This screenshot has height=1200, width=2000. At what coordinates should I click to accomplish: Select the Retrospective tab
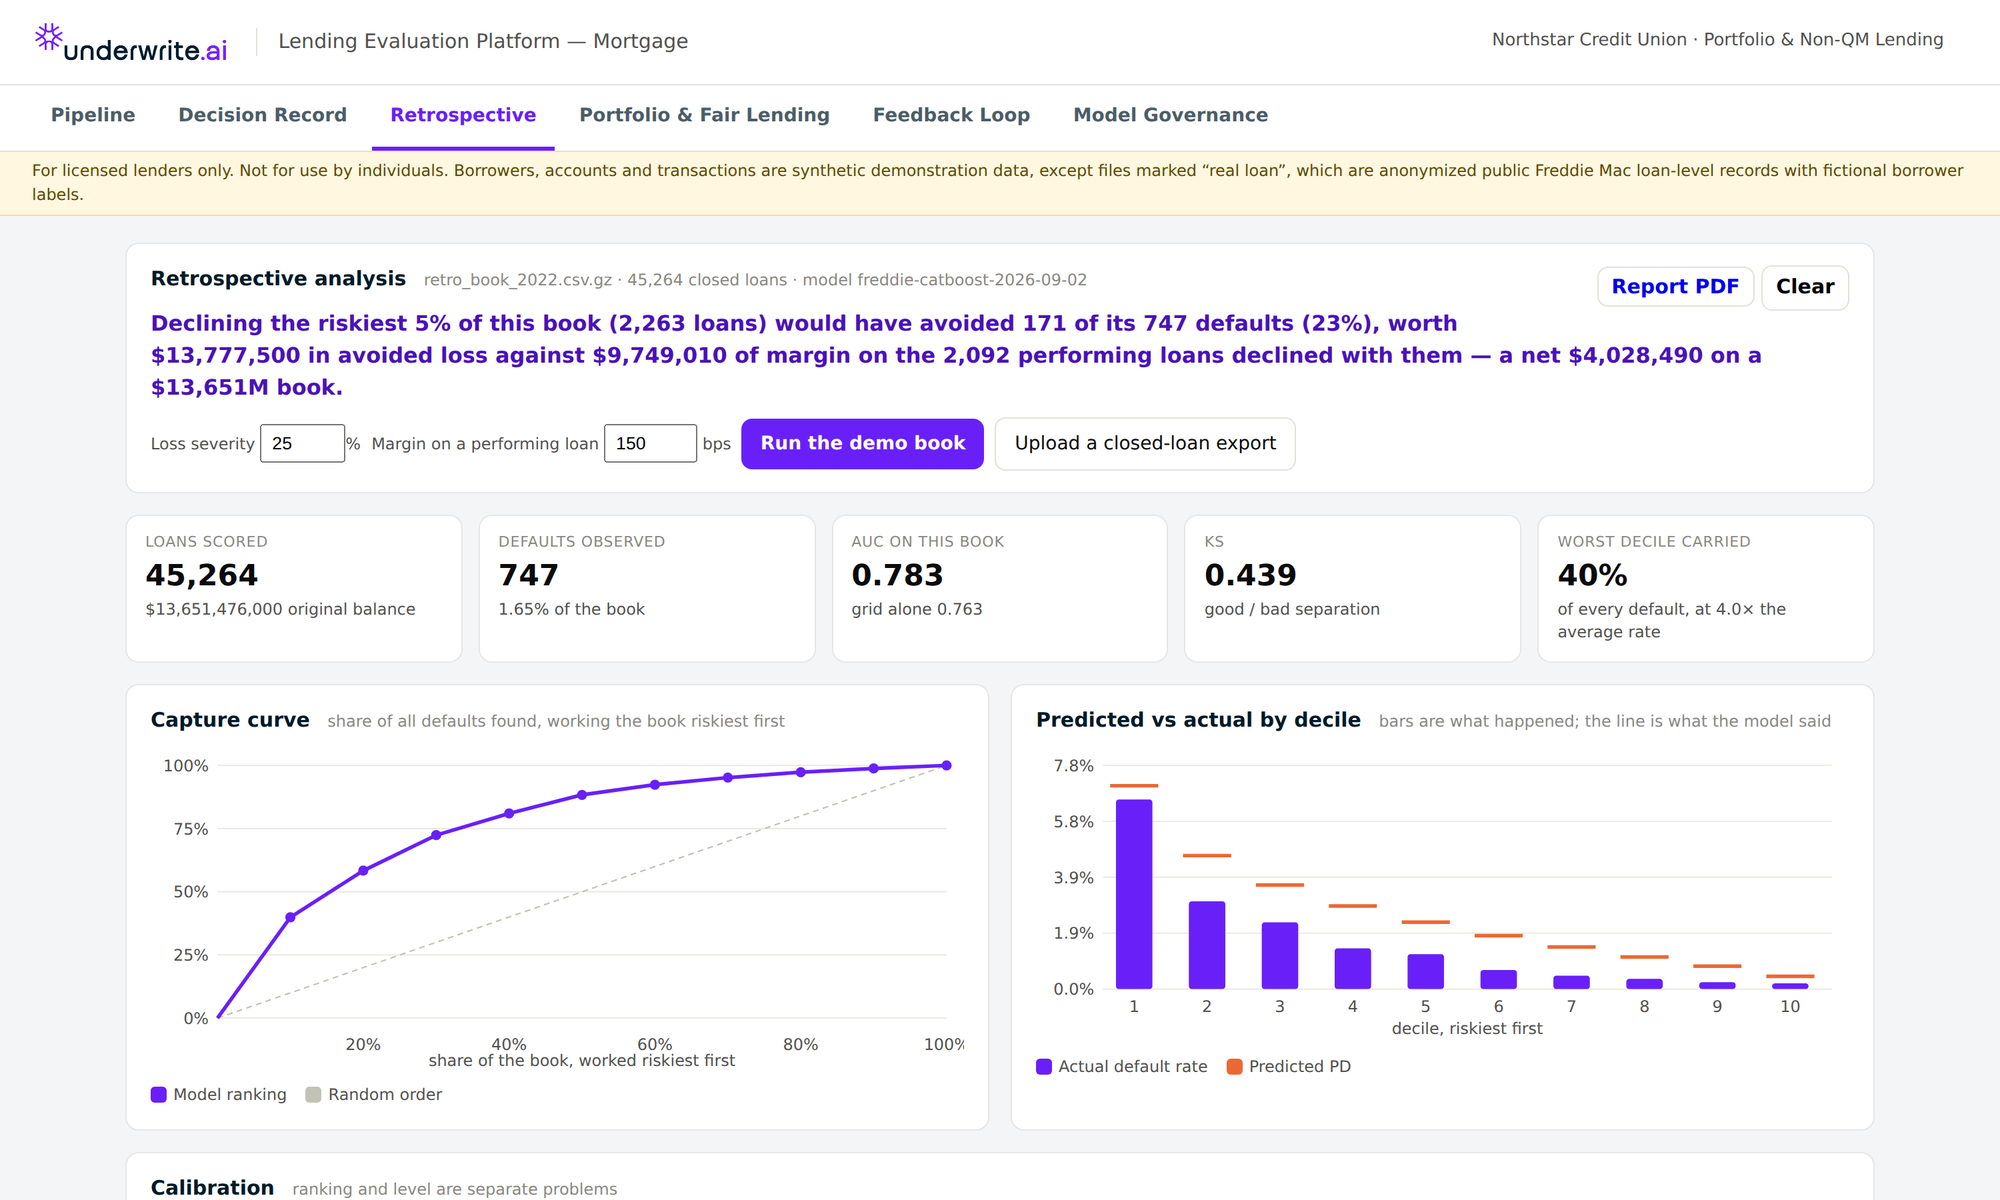tap(463, 115)
